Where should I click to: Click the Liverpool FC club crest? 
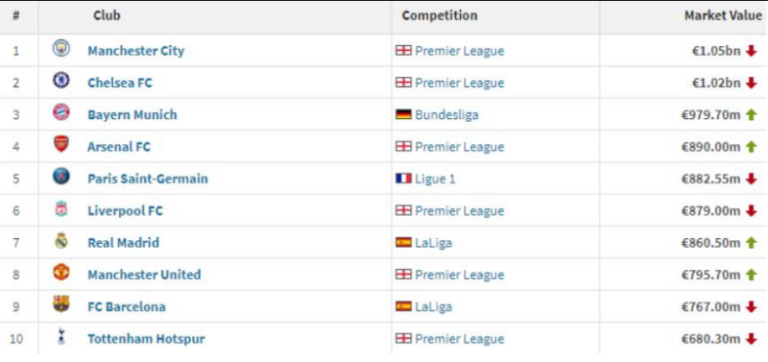coord(61,209)
